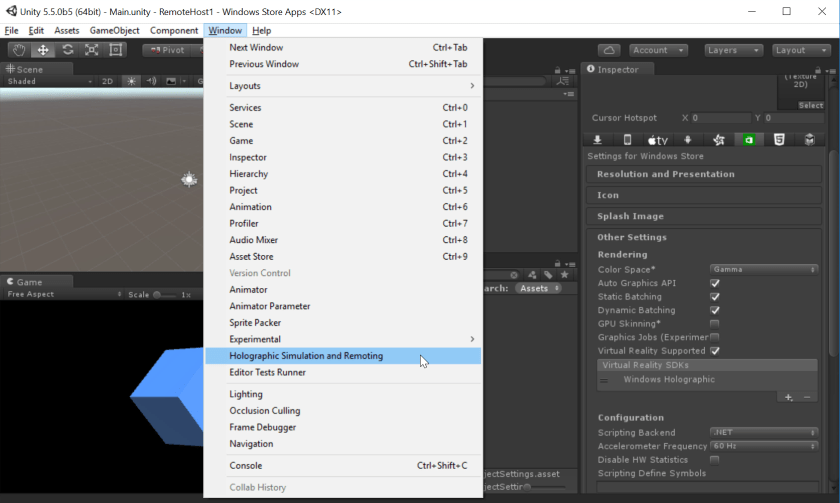The image size is (840, 503).
Task: Toggle scene lighting sun icon
Action: pos(130,81)
